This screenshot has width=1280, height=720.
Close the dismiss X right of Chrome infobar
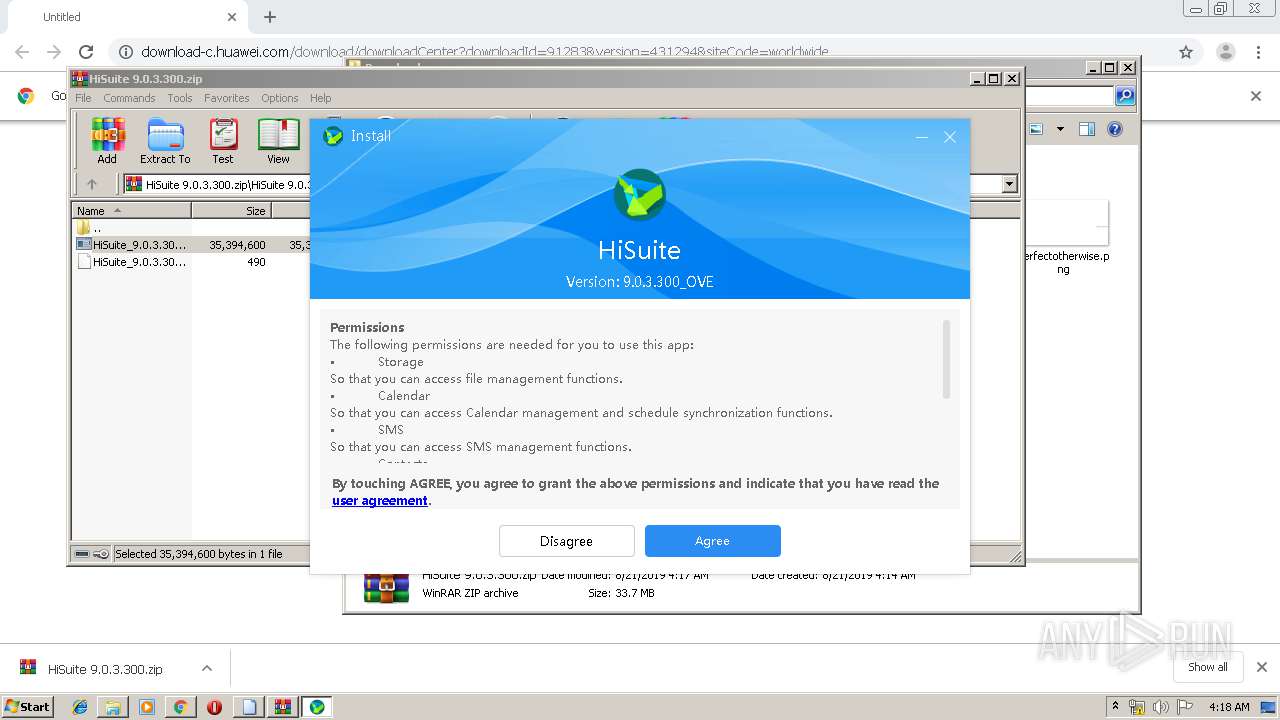(1256, 96)
